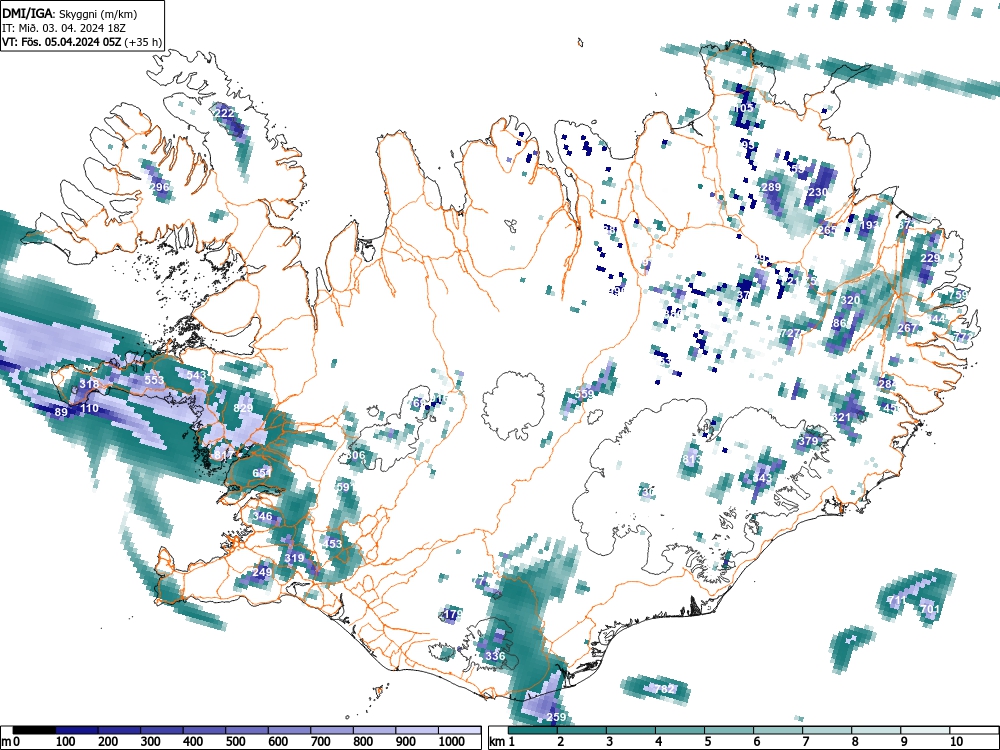Click the black 0–100 m legend swatch
Viewport: 1000px width, 750px height.
pyautogui.click(x=34, y=730)
